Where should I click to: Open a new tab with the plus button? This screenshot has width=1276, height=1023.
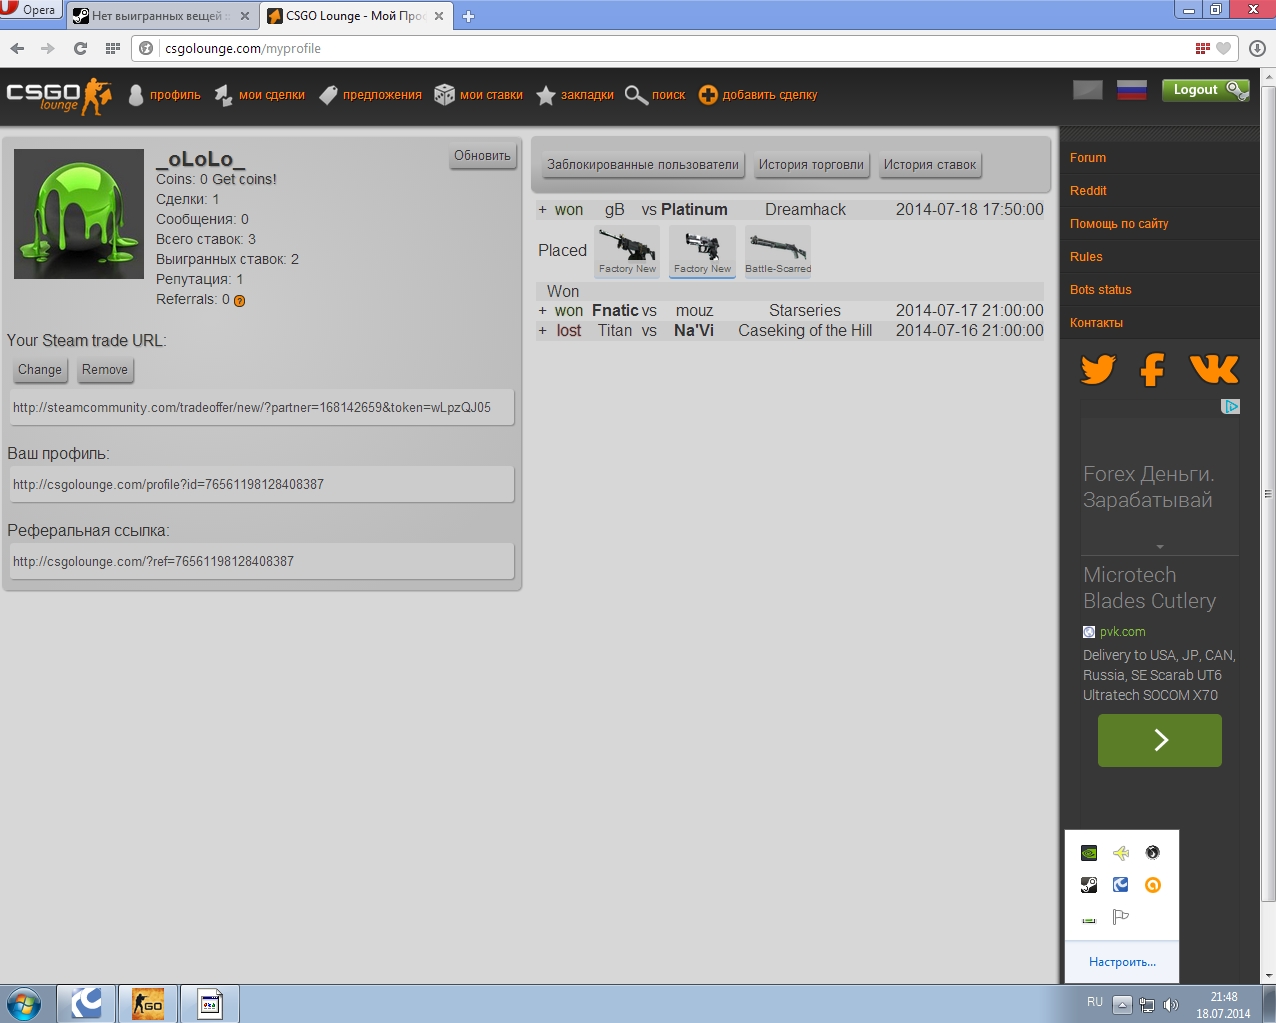pos(468,16)
